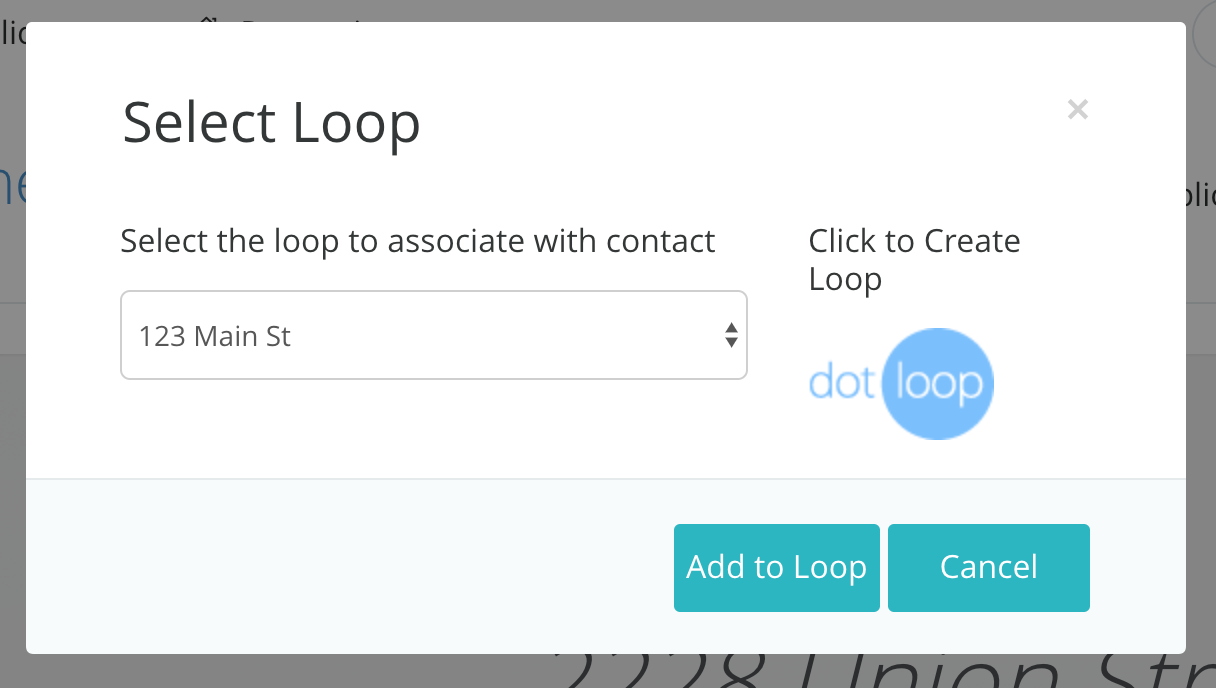Click the Select Loop dialog title
The height and width of the screenshot is (688, 1216).
pyautogui.click(x=271, y=121)
